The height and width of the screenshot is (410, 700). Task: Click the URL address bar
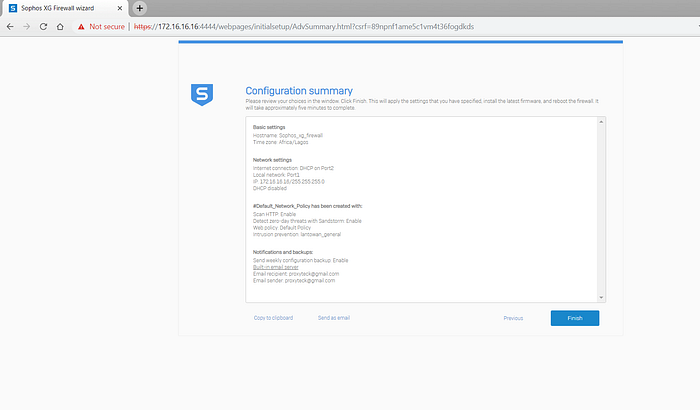point(304,27)
